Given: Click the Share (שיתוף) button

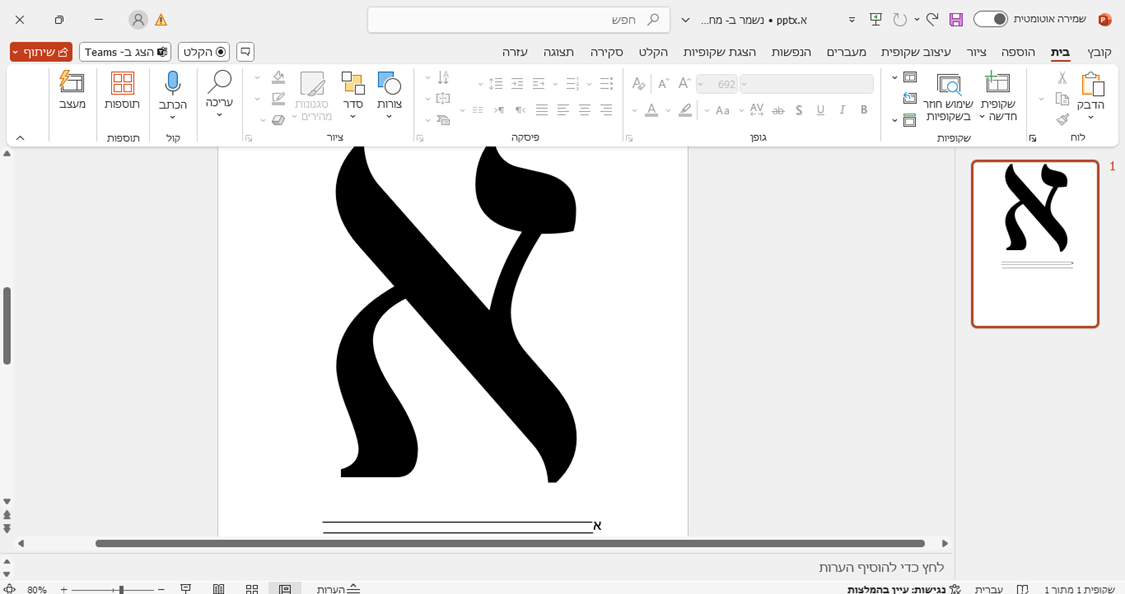Looking at the screenshot, I should 41,52.
